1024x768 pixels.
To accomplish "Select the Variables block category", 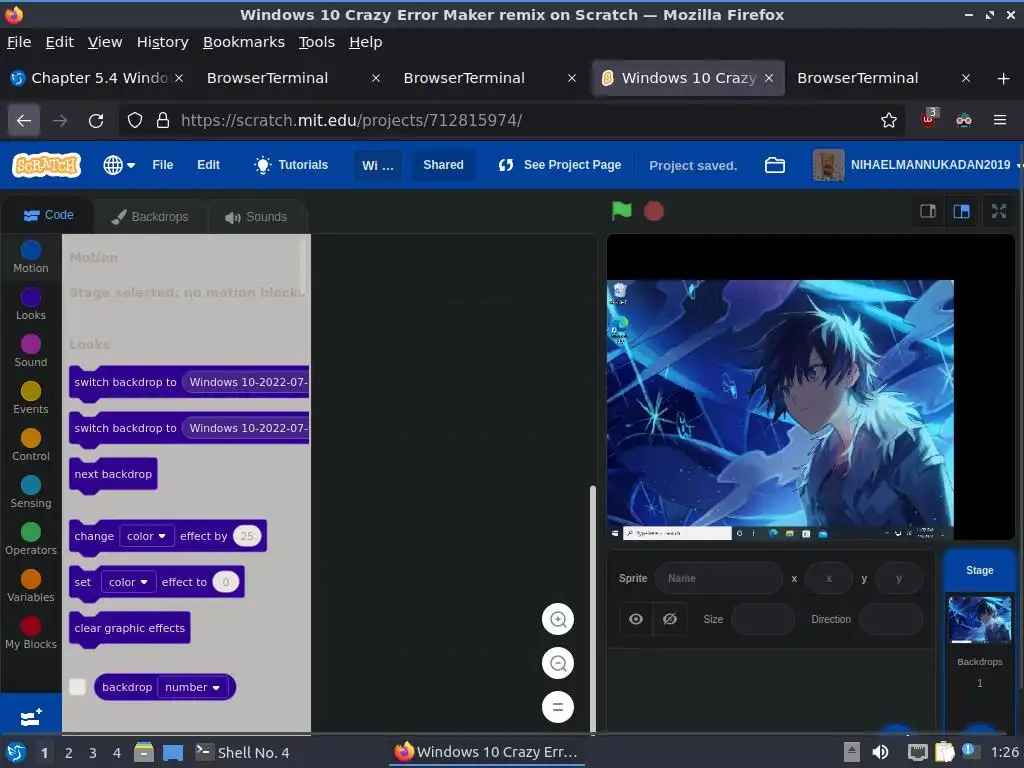I will tap(31, 586).
